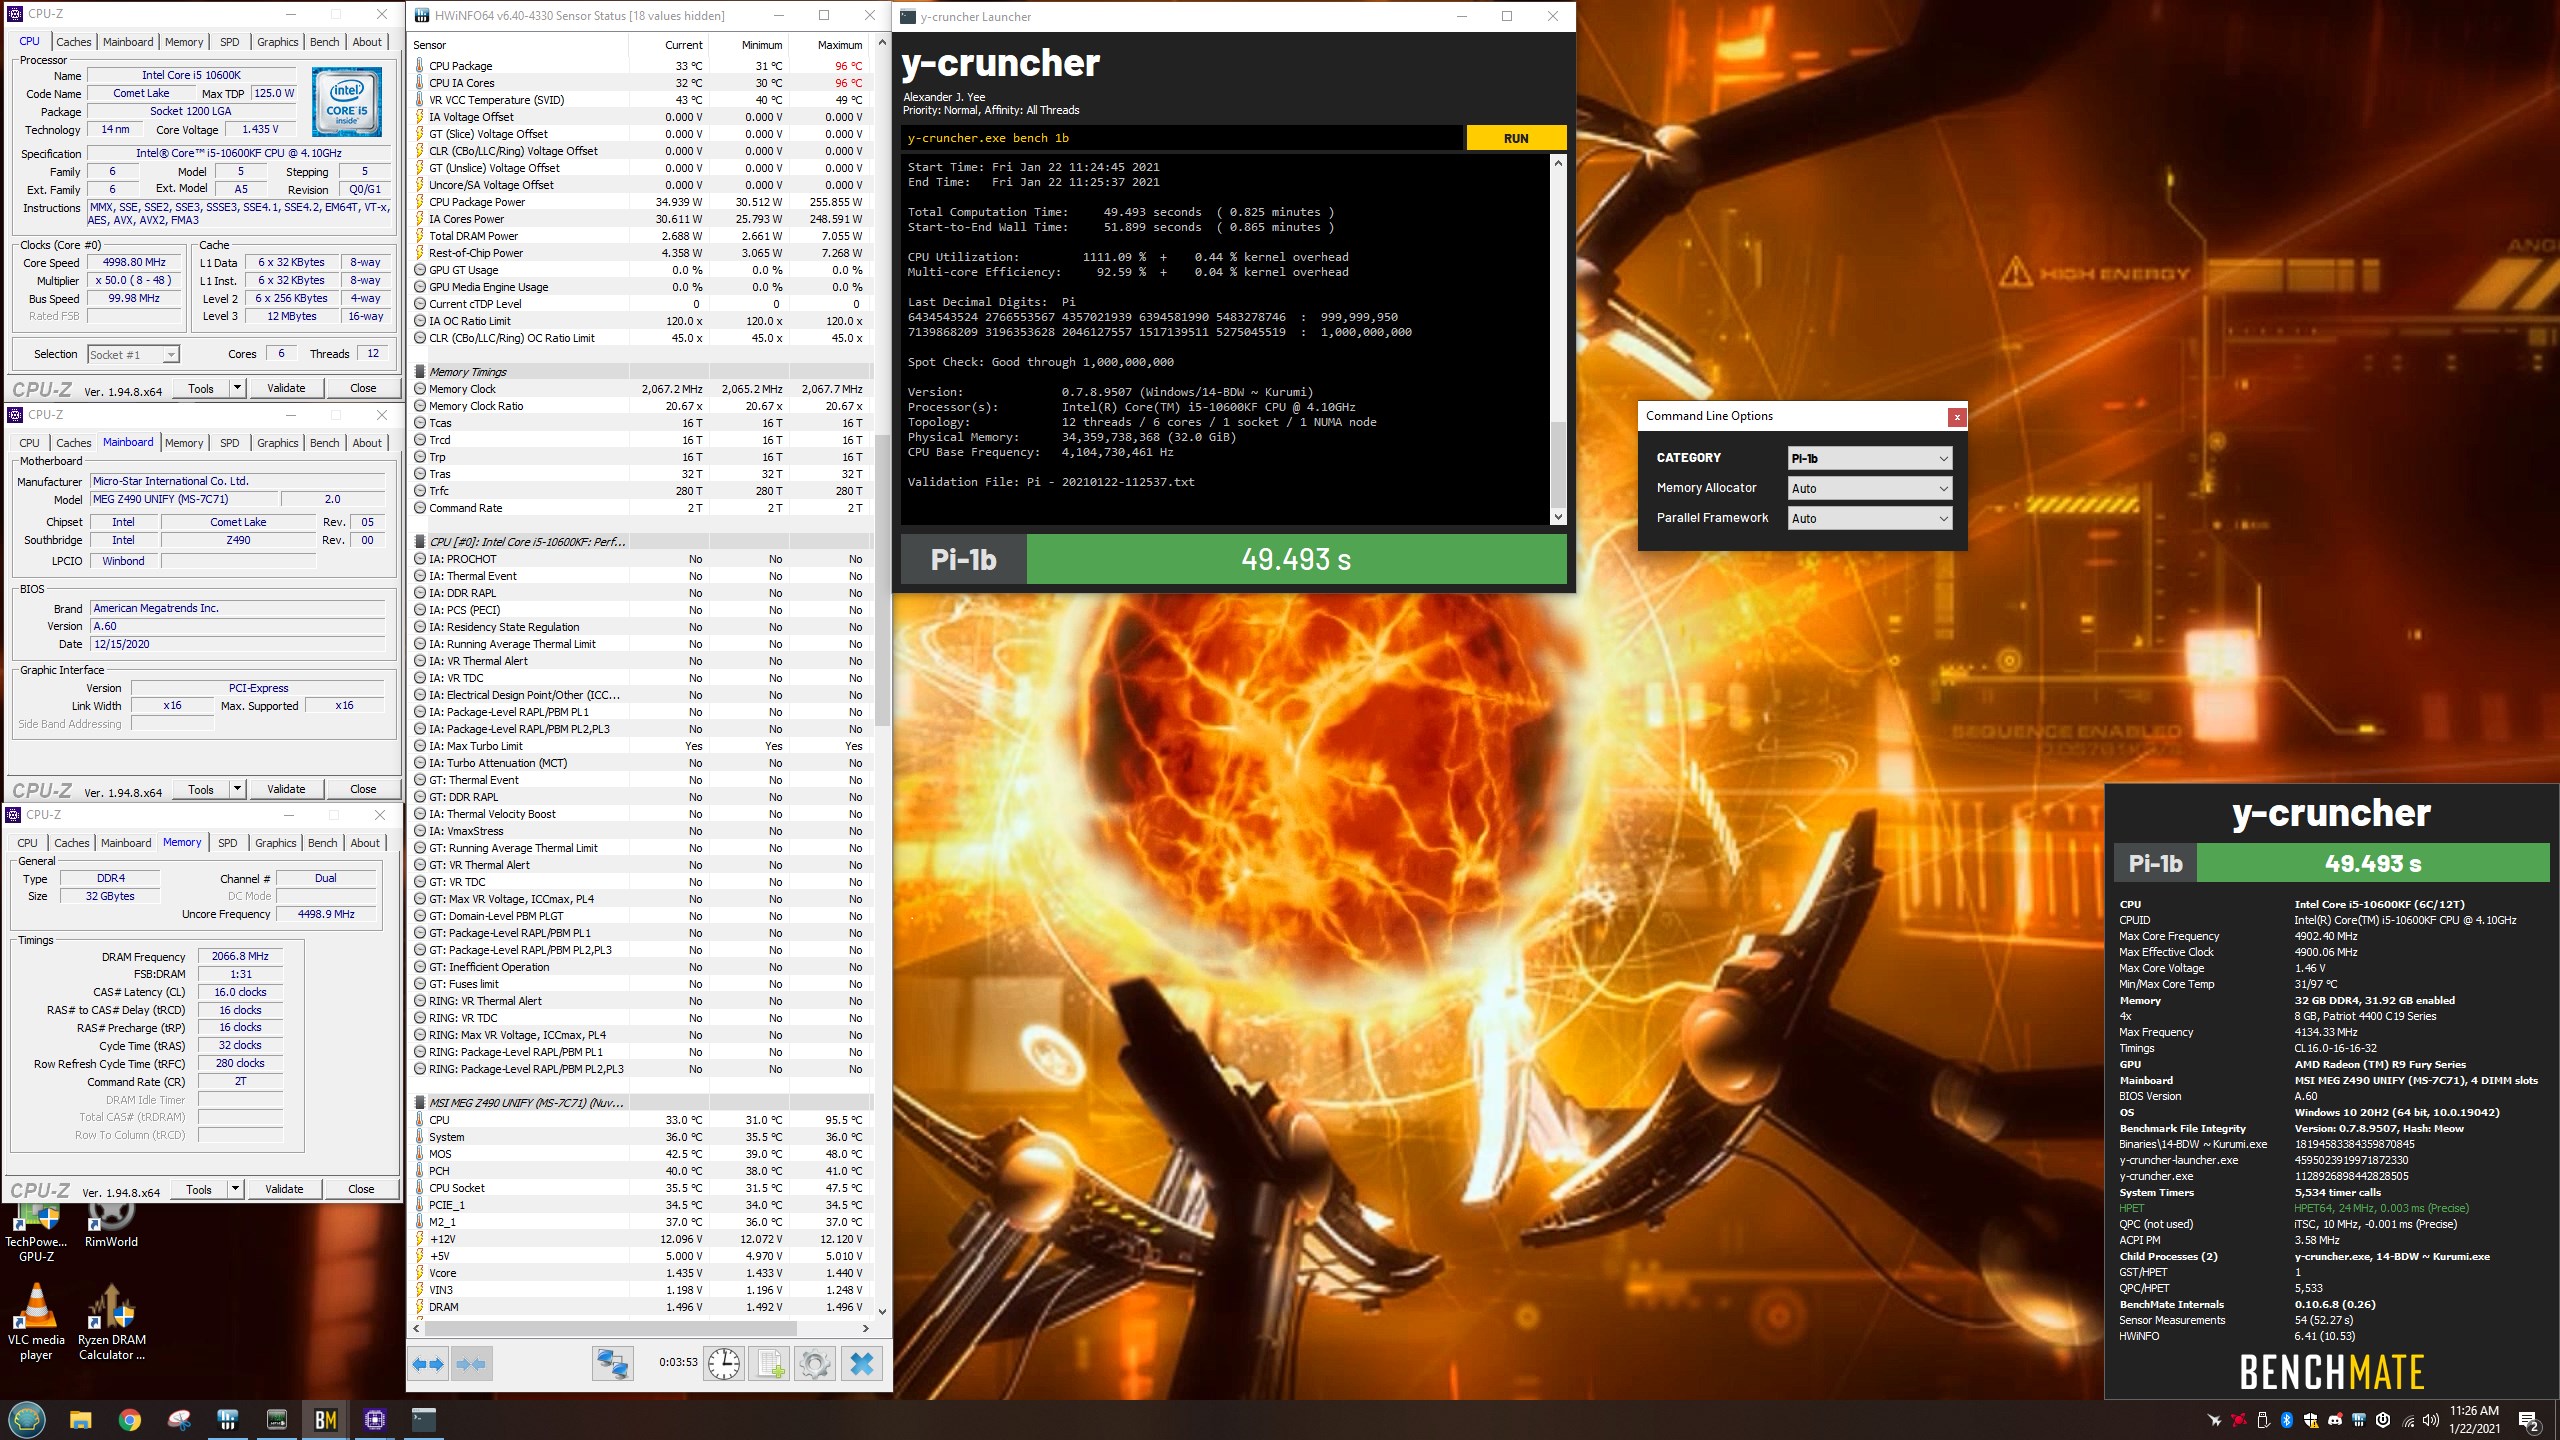The image size is (2560, 1440).
Task: Open Bluetooth tray icon
Action: point(2287,1420)
